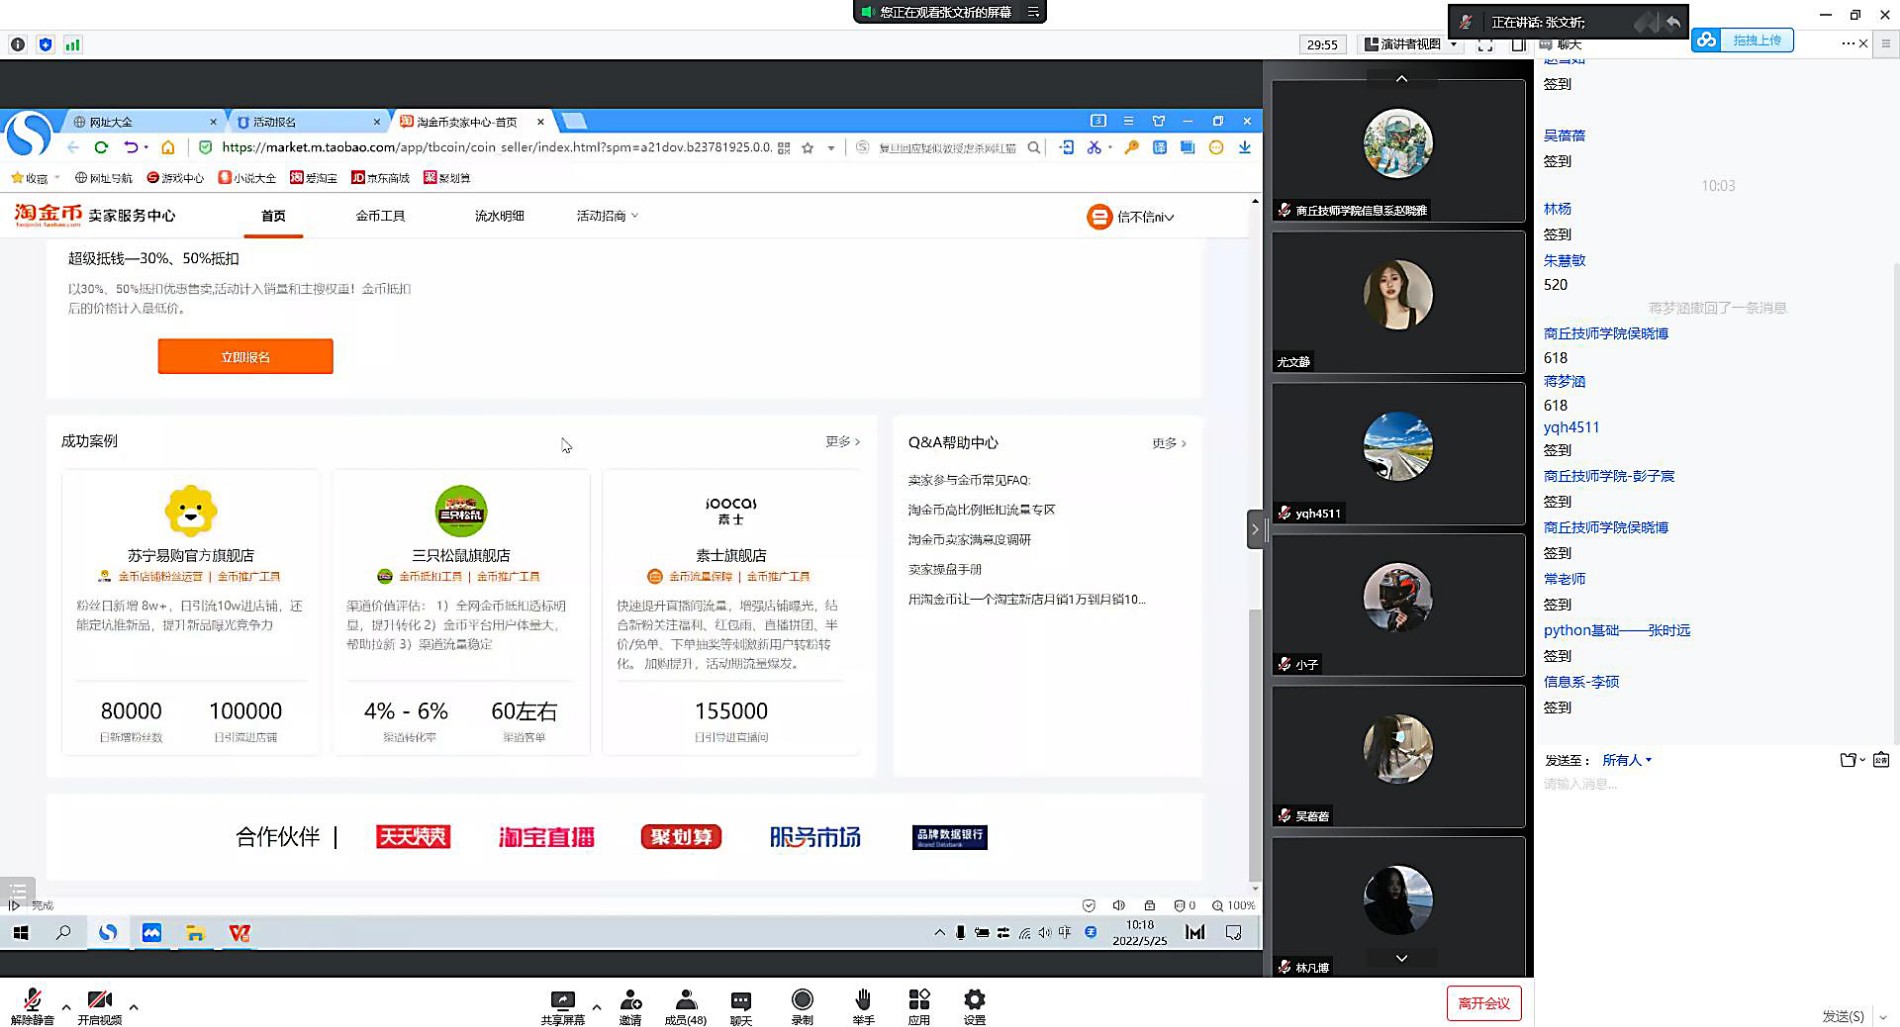This screenshot has height=1027, width=1900.
Task: Bookmark page with star icon in address bar
Action: pyautogui.click(x=808, y=147)
